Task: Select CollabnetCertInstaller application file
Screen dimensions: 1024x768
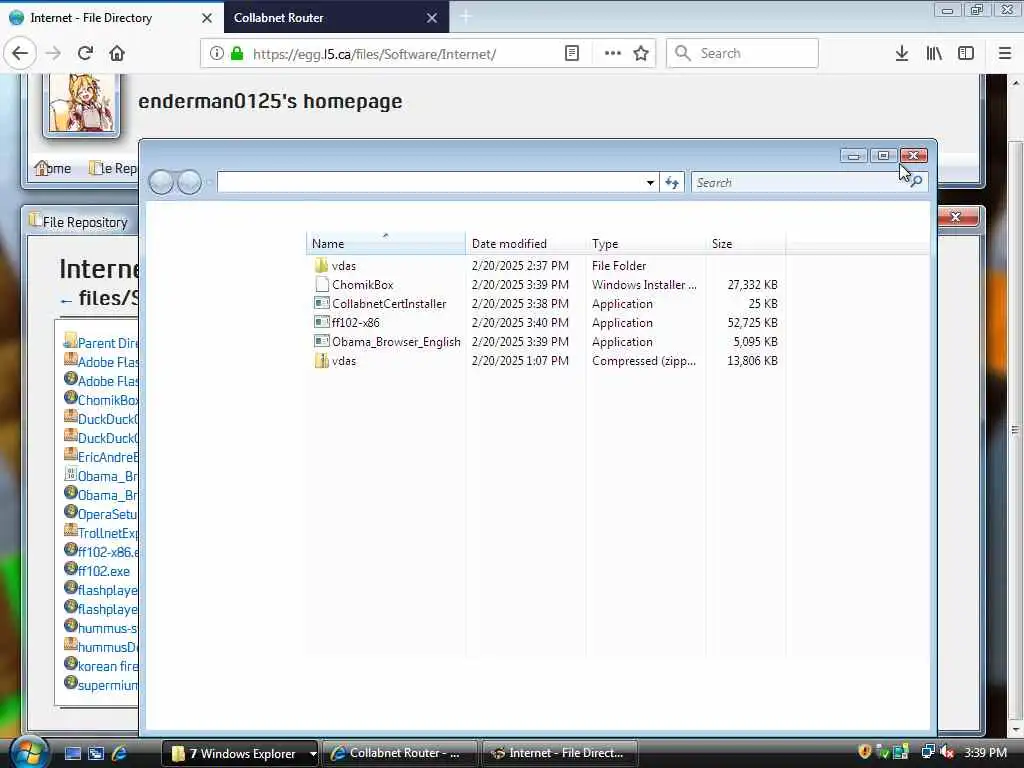Action: (546, 304)
